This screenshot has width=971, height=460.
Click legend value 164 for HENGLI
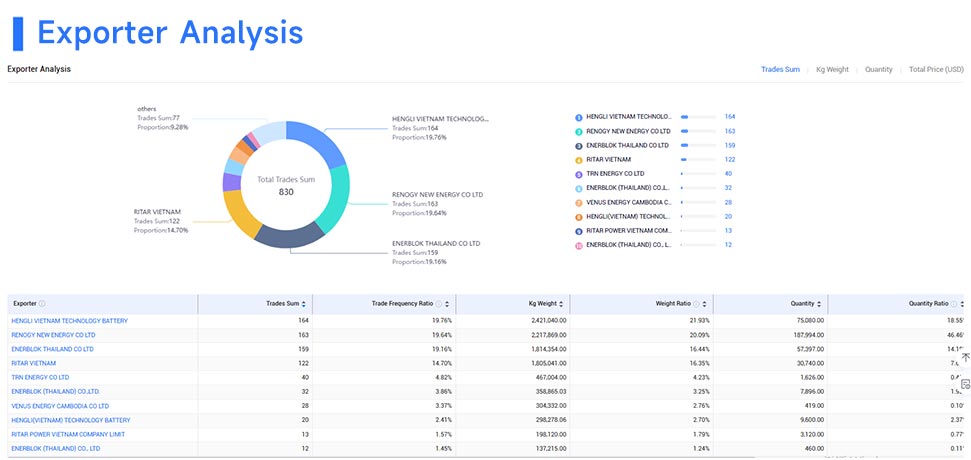click(729, 117)
